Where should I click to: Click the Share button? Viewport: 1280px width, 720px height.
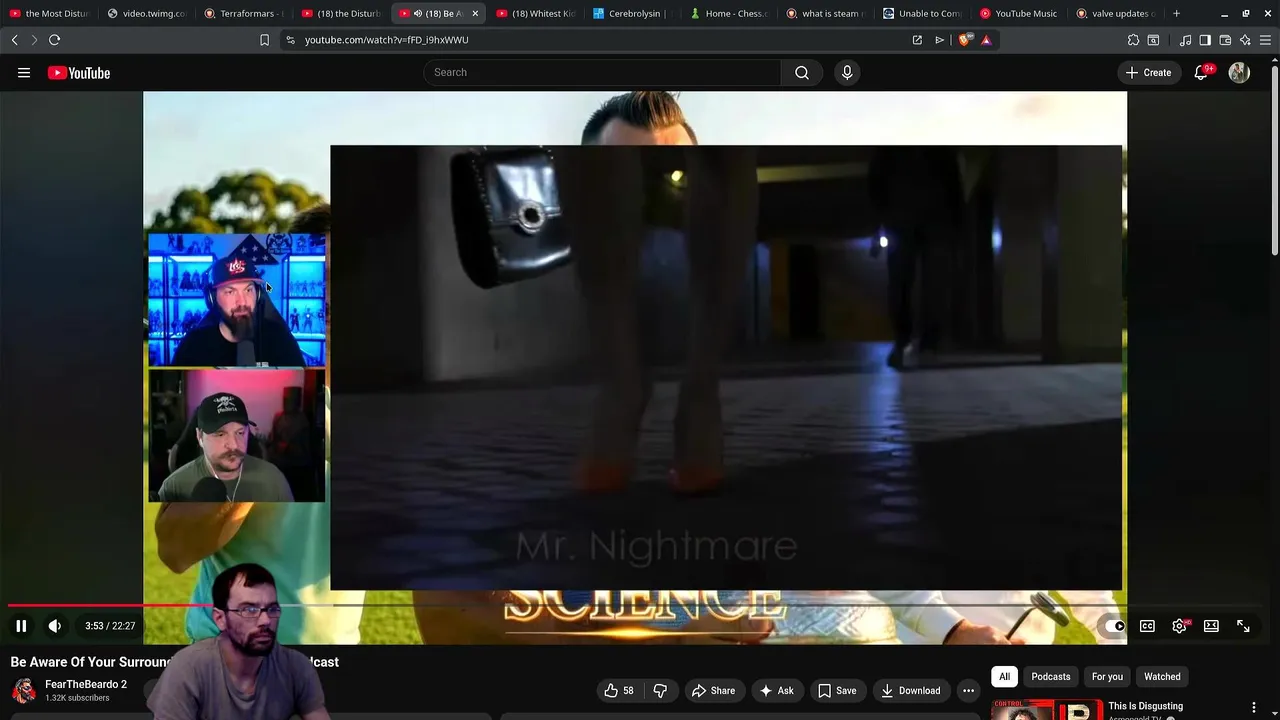click(x=713, y=690)
